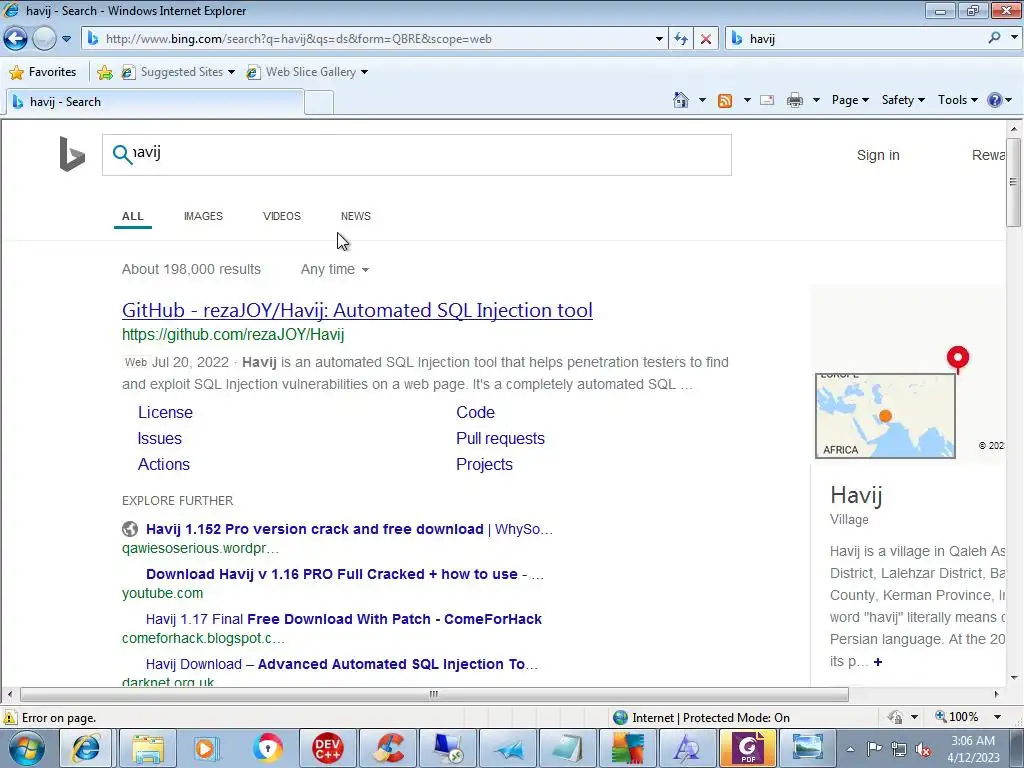
Task: Click the vertical scrollbar thumb
Action: pos(1013,182)
